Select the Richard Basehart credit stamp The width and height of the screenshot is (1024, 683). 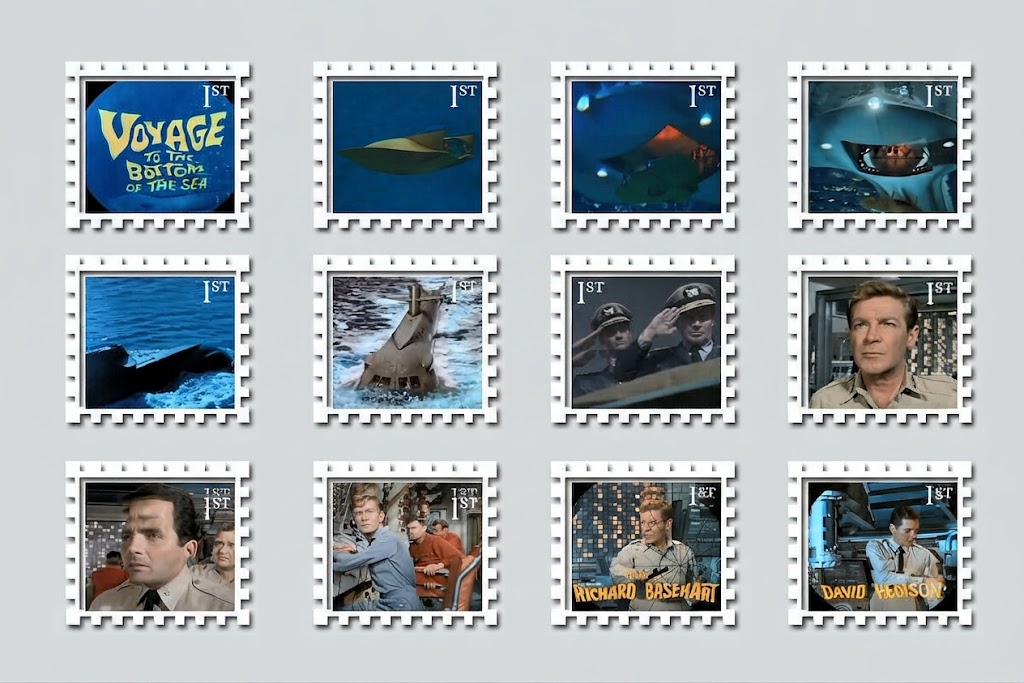click(643, 545)
